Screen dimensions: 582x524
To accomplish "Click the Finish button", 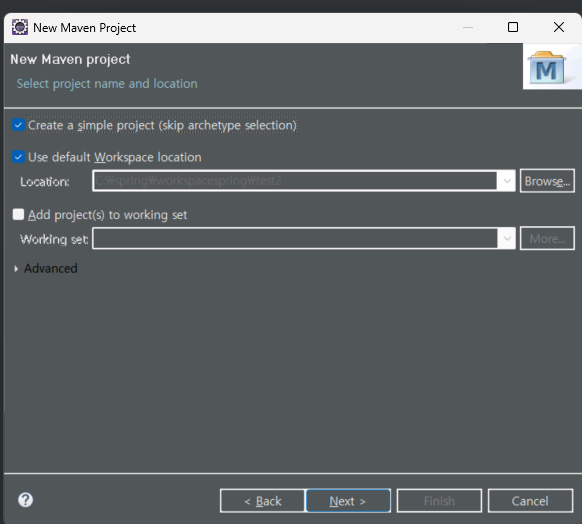I will pyautogui.click(x=439, y=501).
